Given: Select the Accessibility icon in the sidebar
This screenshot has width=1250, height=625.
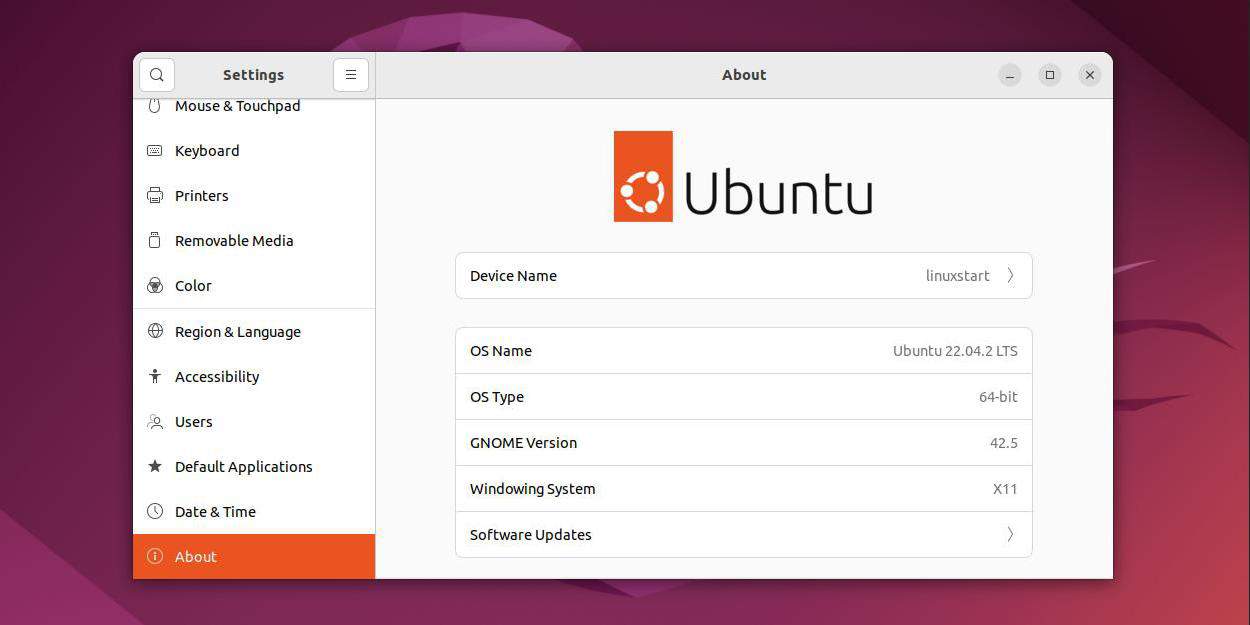Looking at the screenshot, I should coord(155,377).
